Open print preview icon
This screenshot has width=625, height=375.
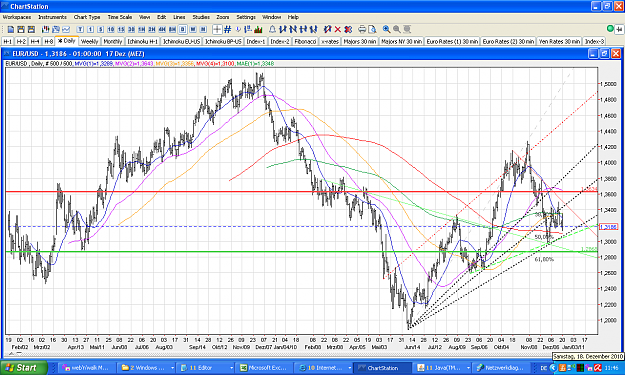(372, 29)
